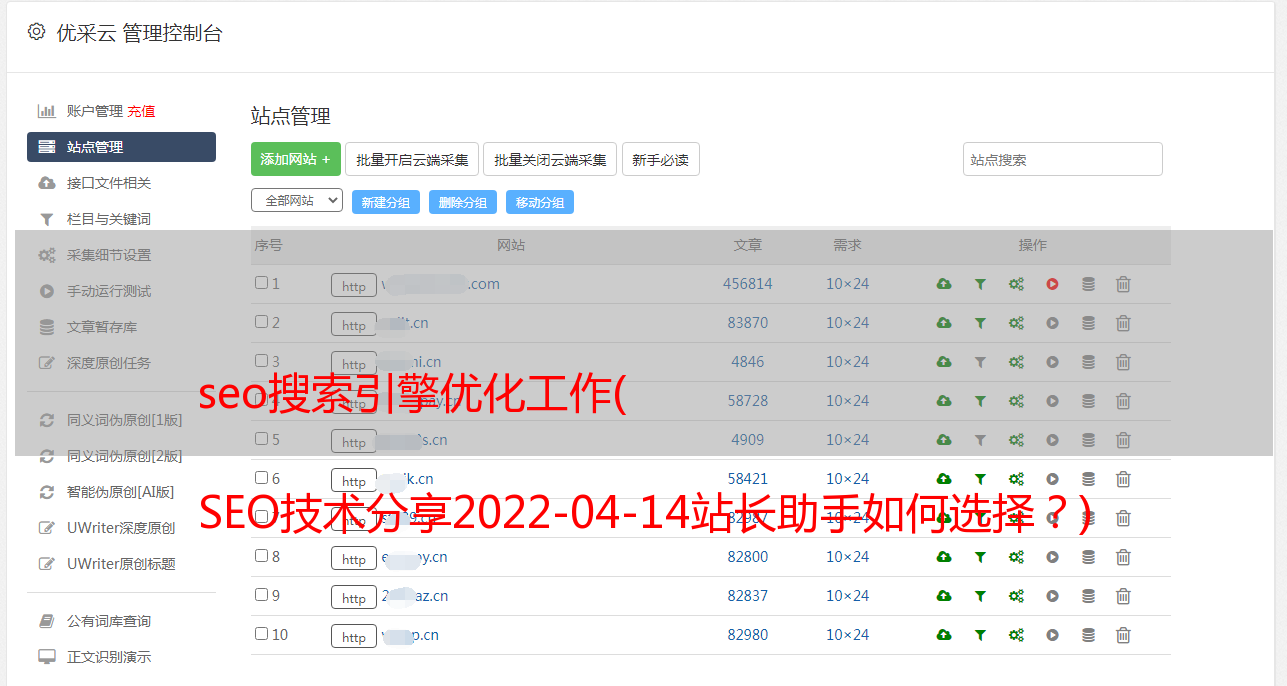Click article count 456814
This screenshot has width=1287, height=686.
(748, 284)
